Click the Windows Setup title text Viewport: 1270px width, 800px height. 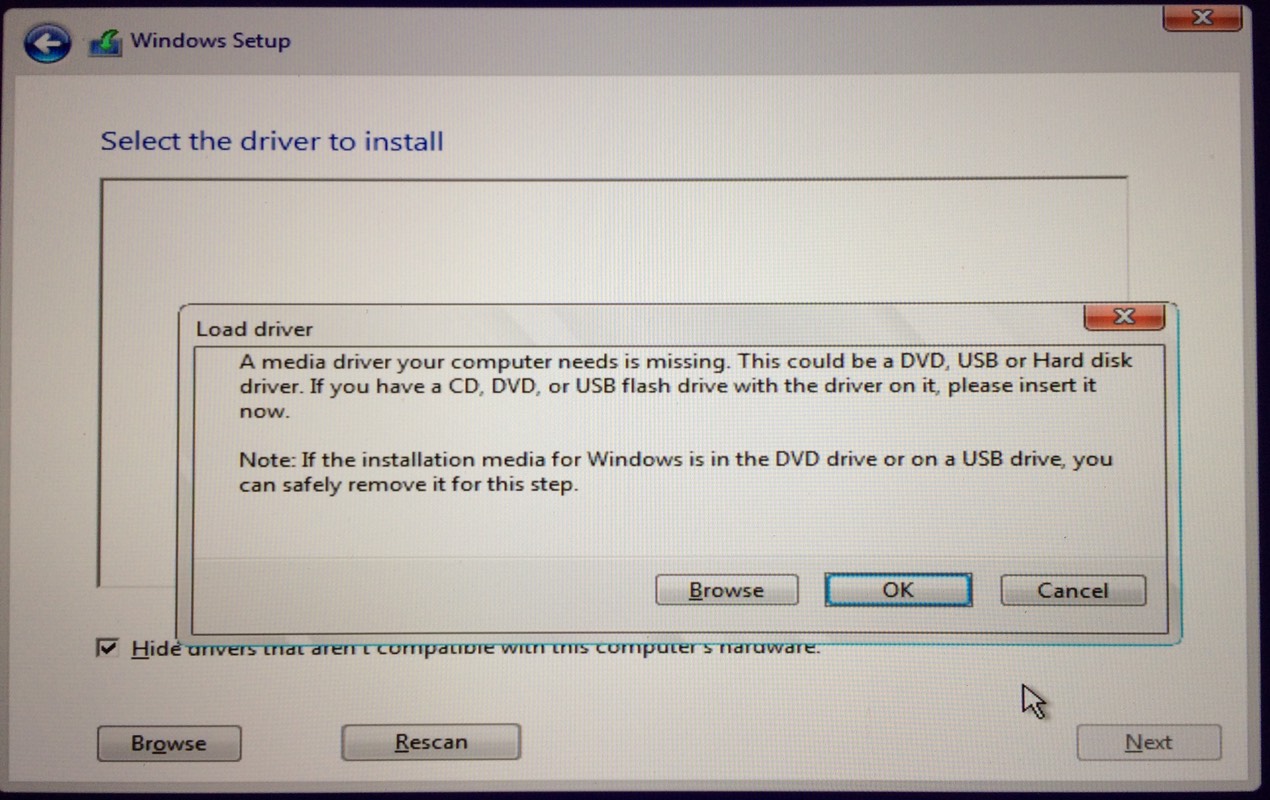tap(210, 41)
